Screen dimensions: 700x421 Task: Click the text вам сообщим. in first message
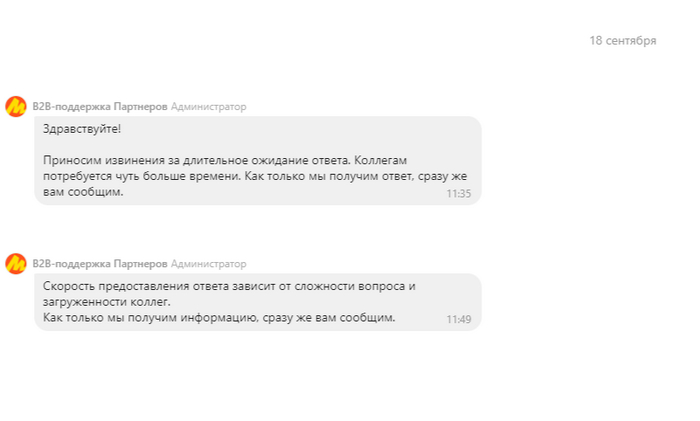point(83,192)
